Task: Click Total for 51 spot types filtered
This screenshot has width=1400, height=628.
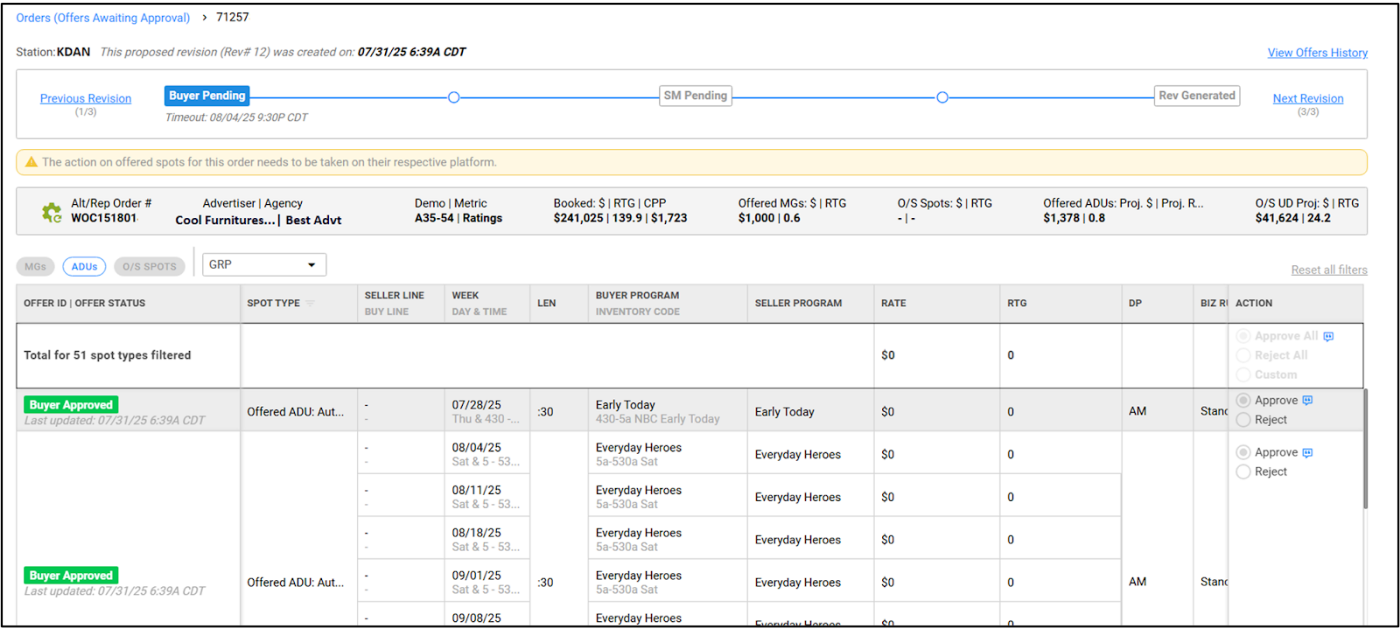Action: click(107, 355)
